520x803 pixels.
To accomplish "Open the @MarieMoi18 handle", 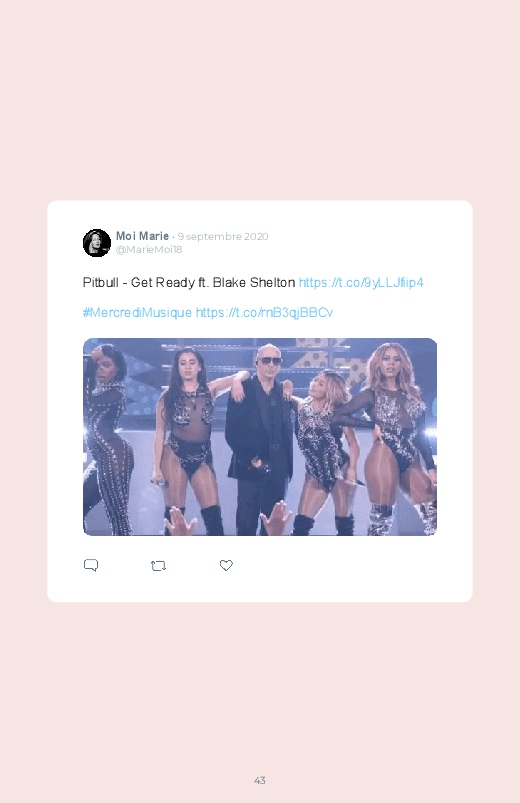I will pyautogui.click(x=149, y=249).
